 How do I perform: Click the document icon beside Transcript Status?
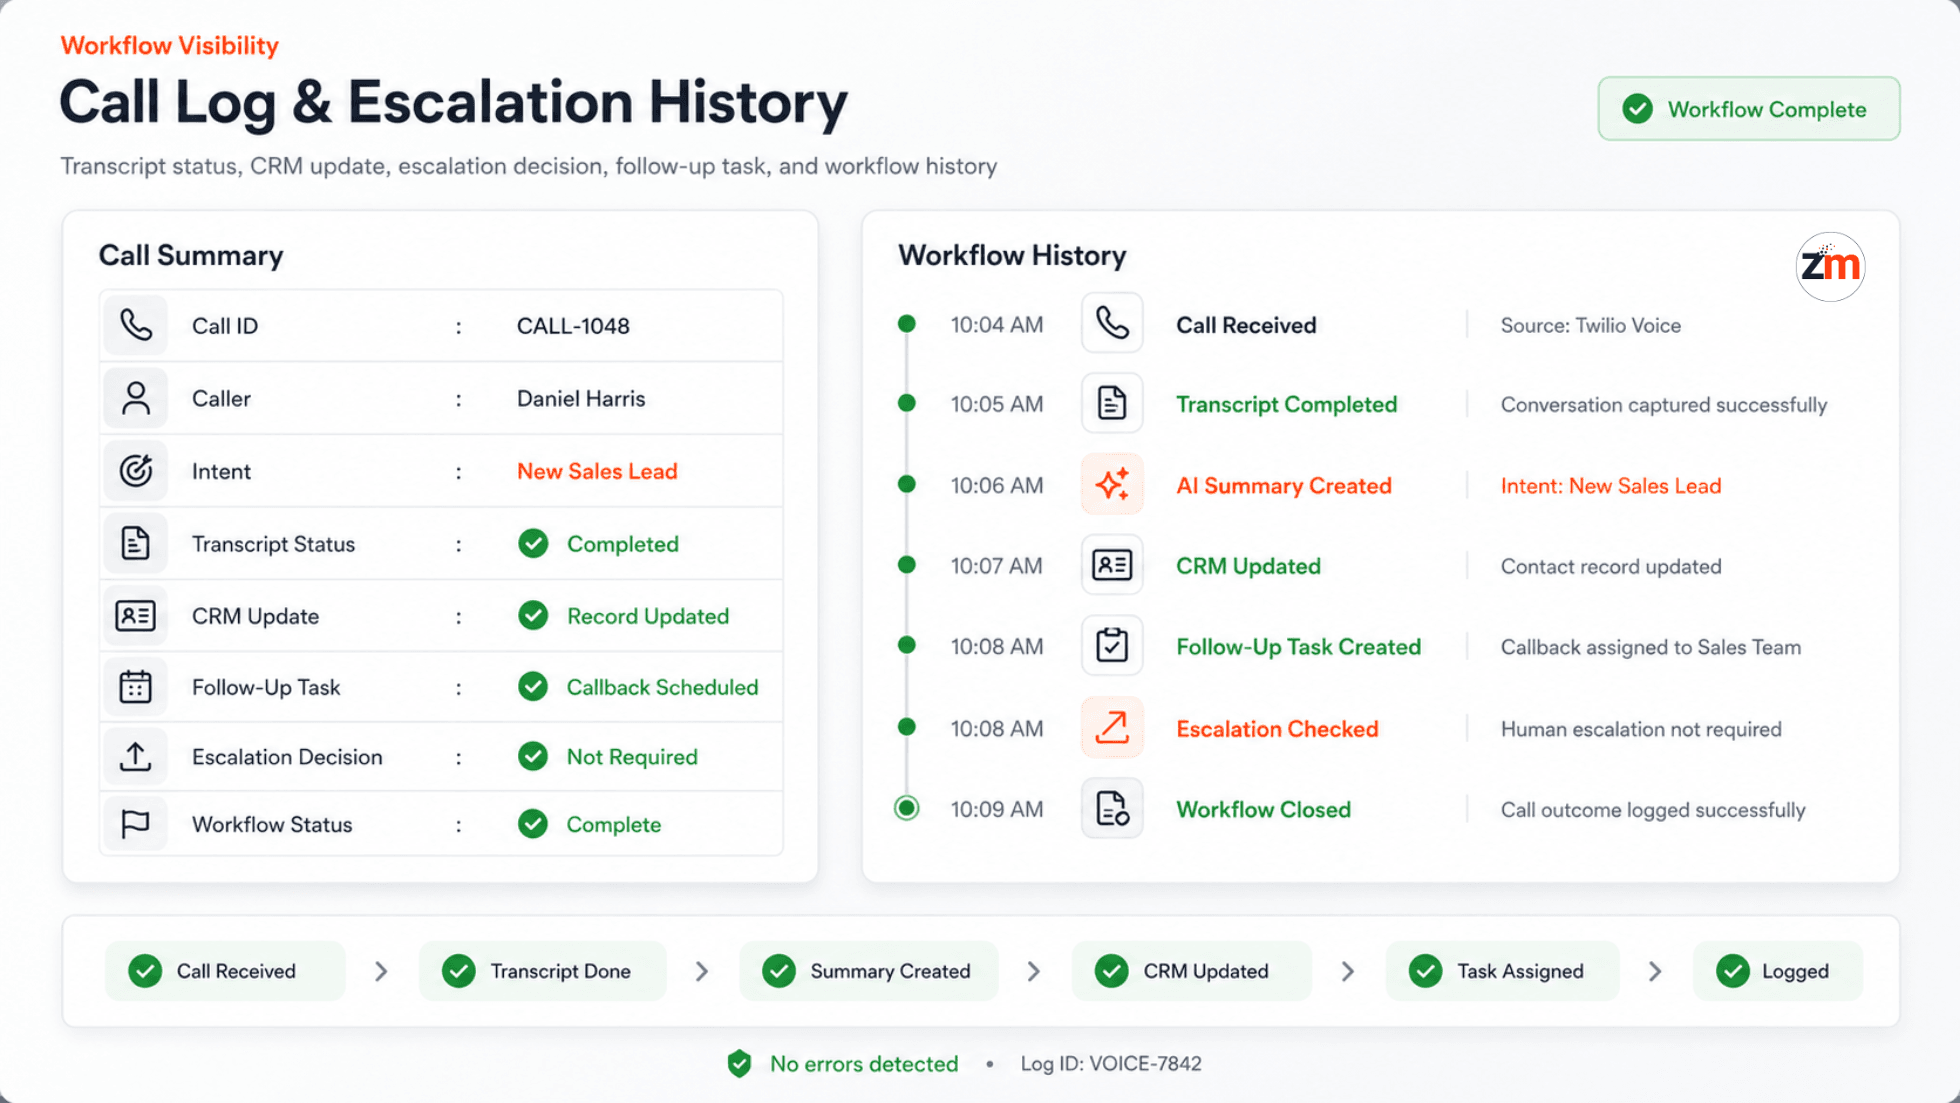coord(135,543)
